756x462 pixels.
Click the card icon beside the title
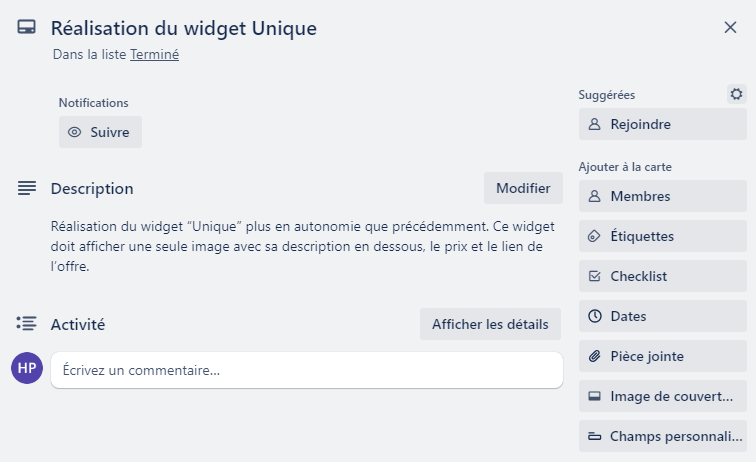27,27
